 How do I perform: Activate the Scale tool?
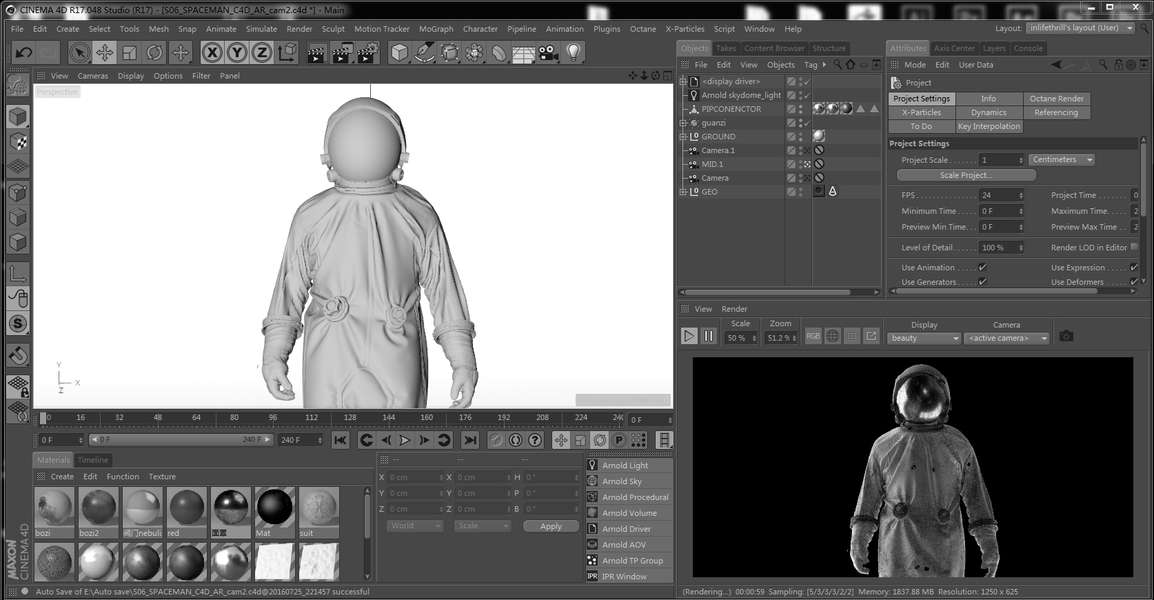click(x=130, y=52)
